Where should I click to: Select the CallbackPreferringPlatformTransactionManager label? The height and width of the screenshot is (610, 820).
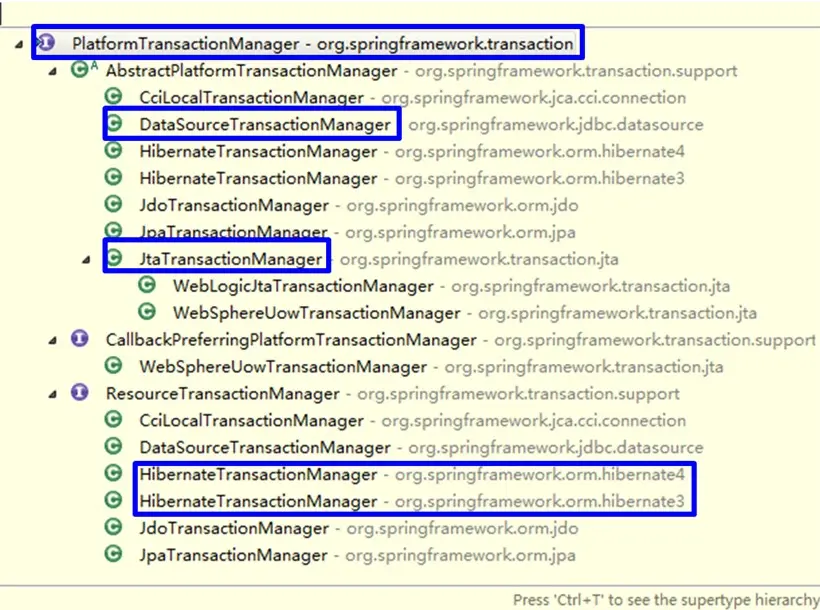[291, 340]
